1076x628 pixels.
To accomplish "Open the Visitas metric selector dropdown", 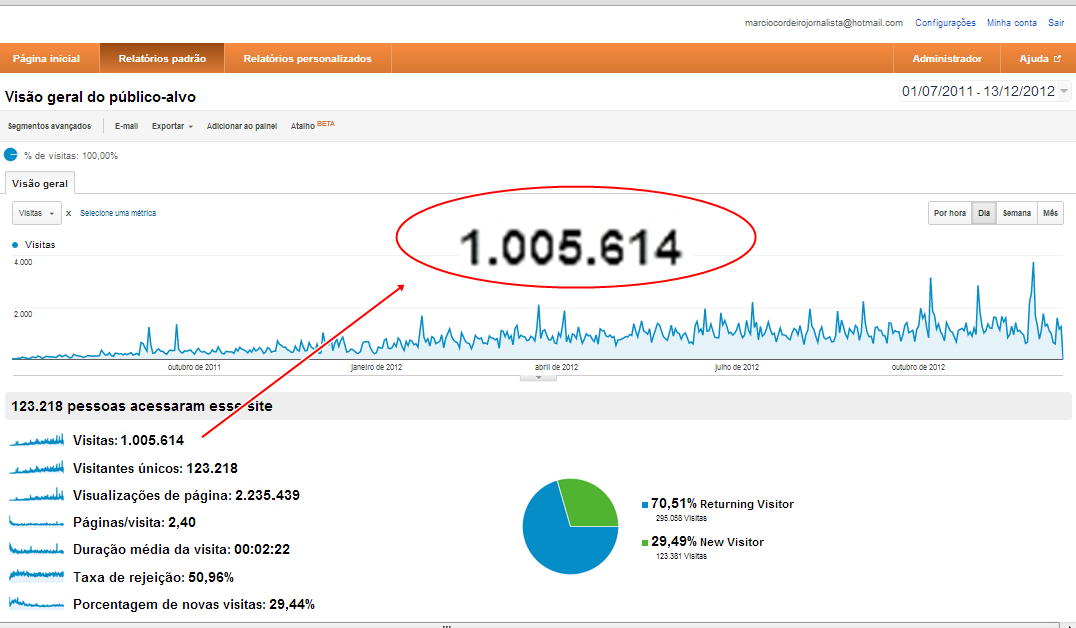I will click(x=36, y=213).
